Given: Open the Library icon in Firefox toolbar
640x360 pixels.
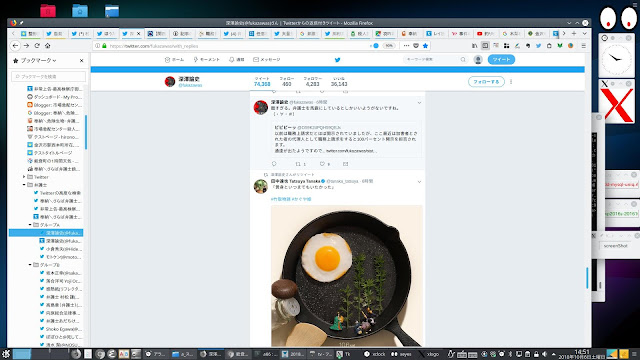Looking at the screenshot, I should pos(474,46).
